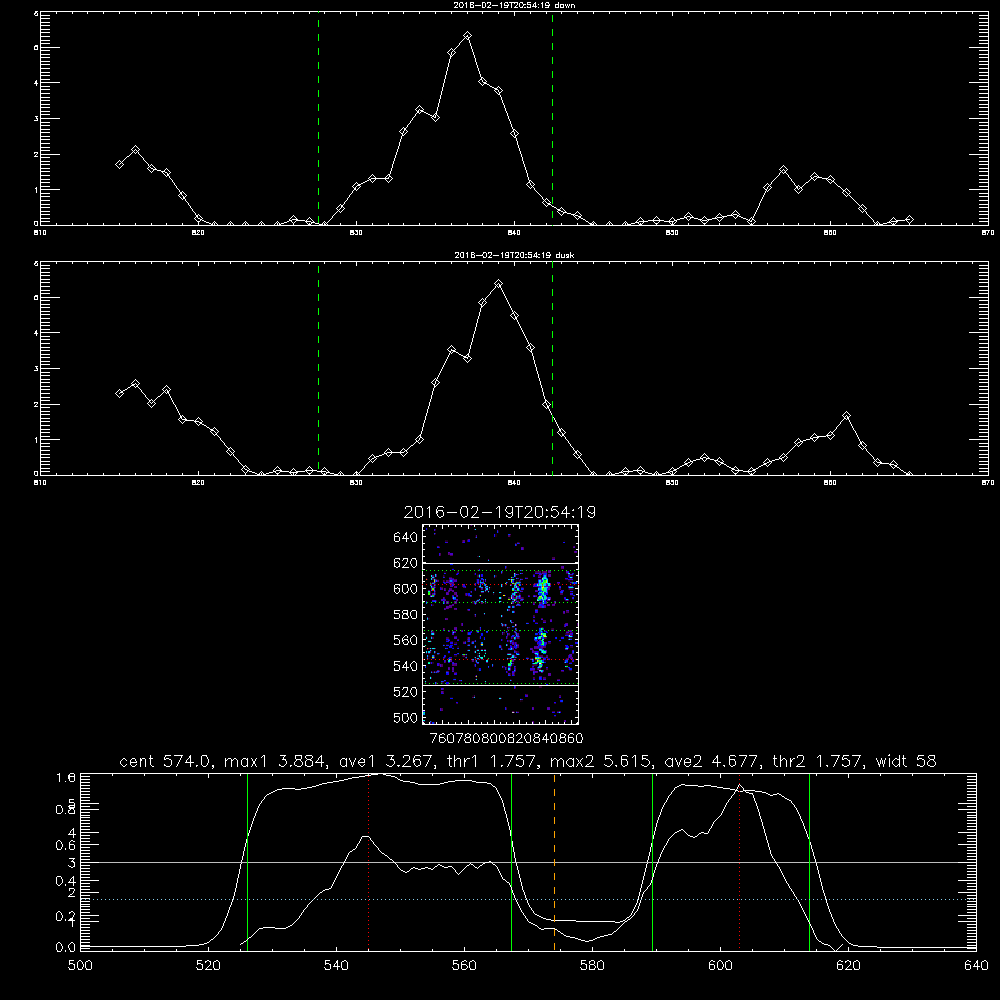The image size is (1000, 1000).
Task: Click the green vertical line near 567 in the bottom plot
Action: pos(511,862)
